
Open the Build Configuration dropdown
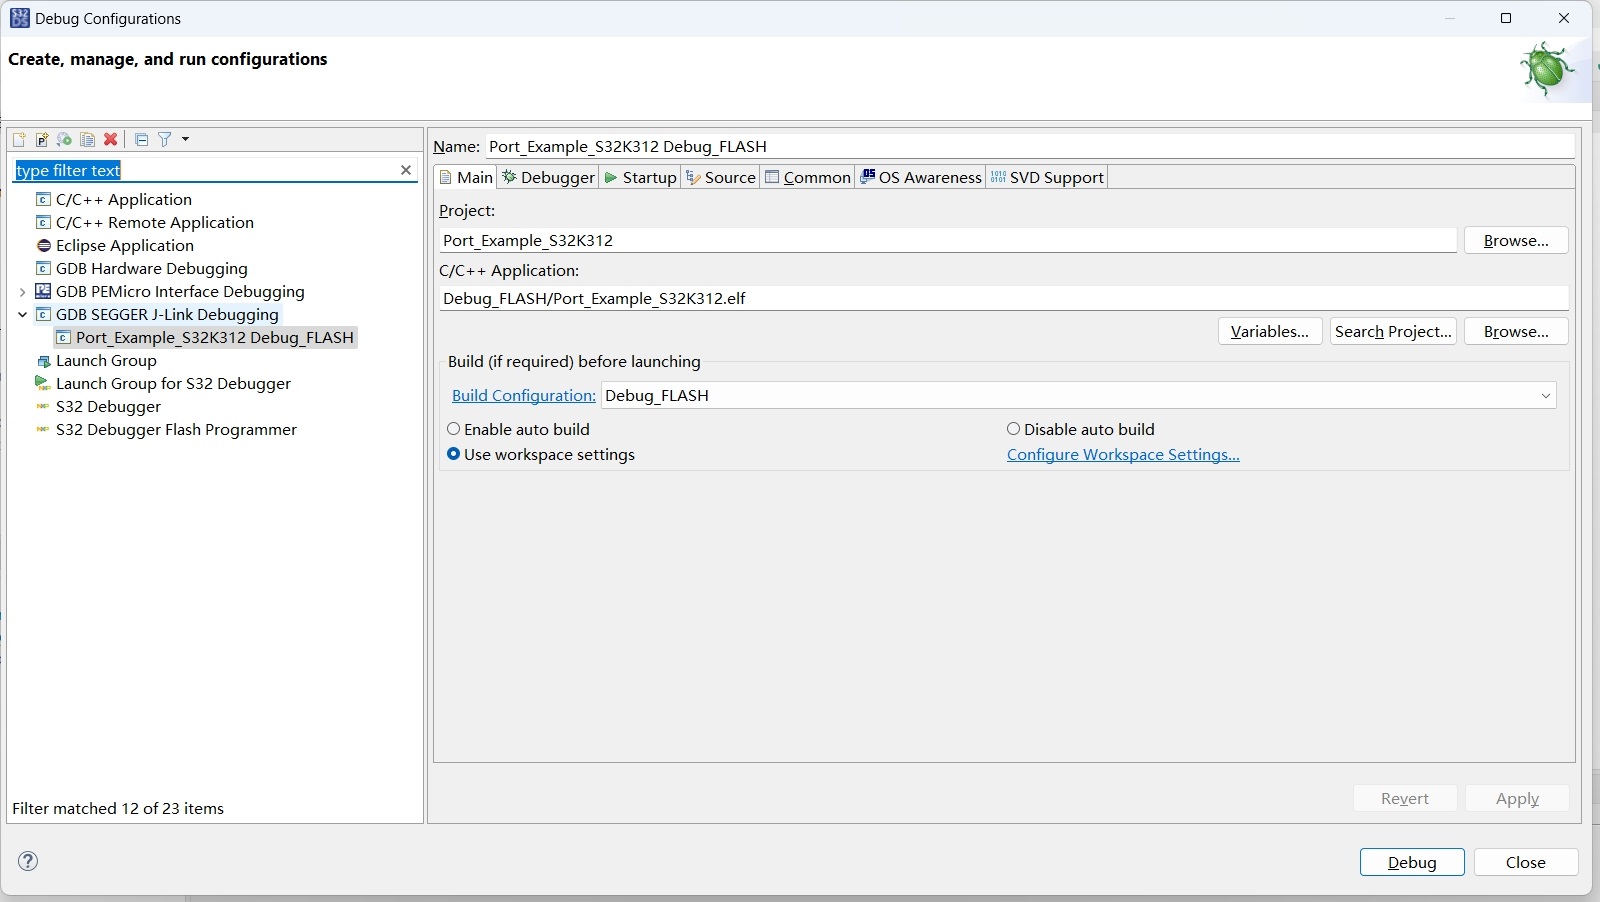pyautogui.click(x=1545, y=396)
